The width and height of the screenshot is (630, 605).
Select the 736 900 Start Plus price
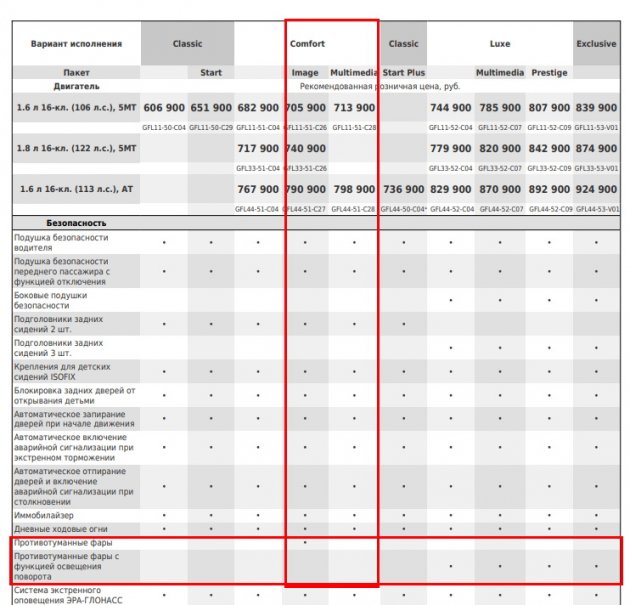(x=403, y=189)
